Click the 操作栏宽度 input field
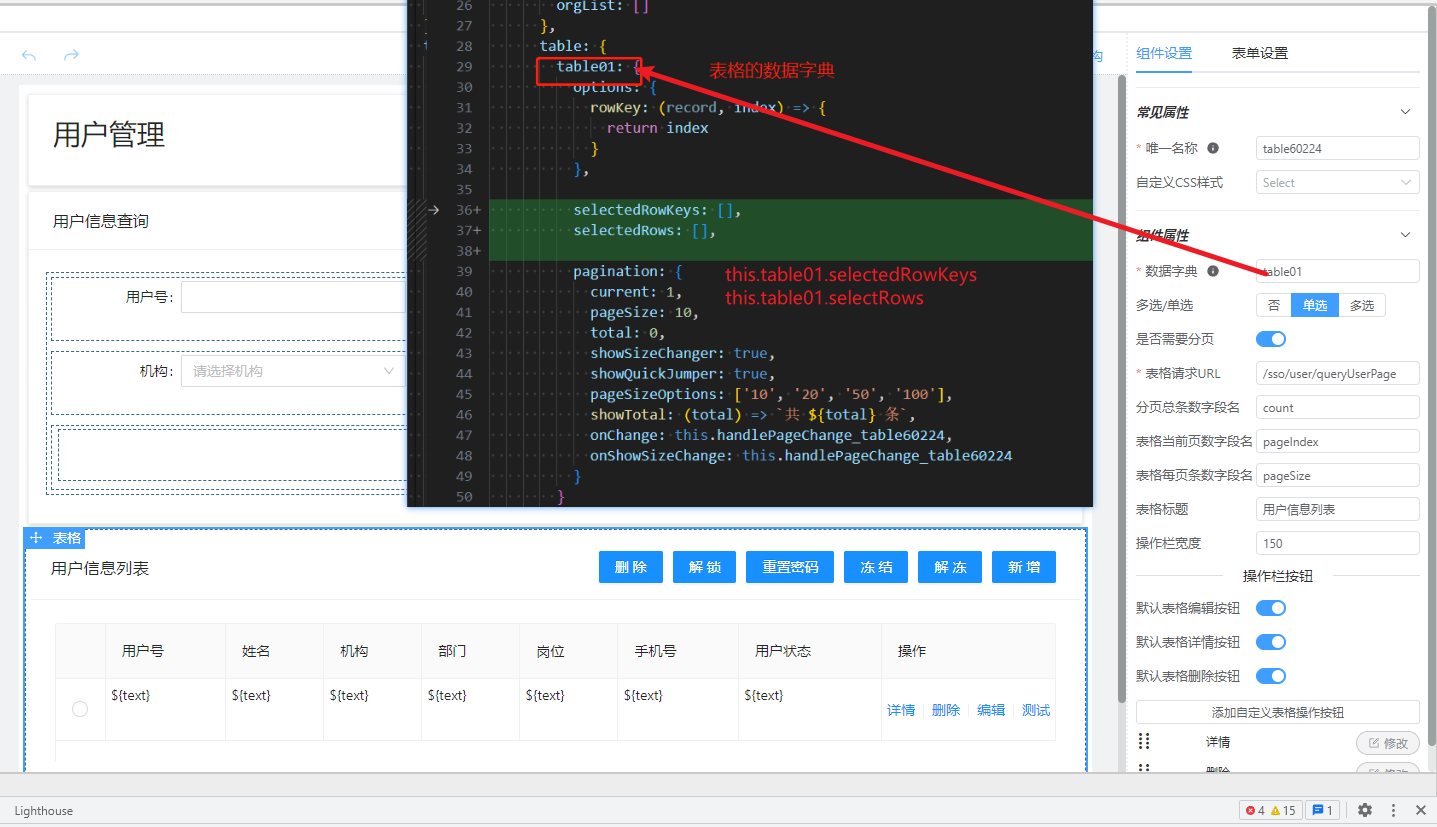Screen dimensions: 1437x827 click(1338, 543)
